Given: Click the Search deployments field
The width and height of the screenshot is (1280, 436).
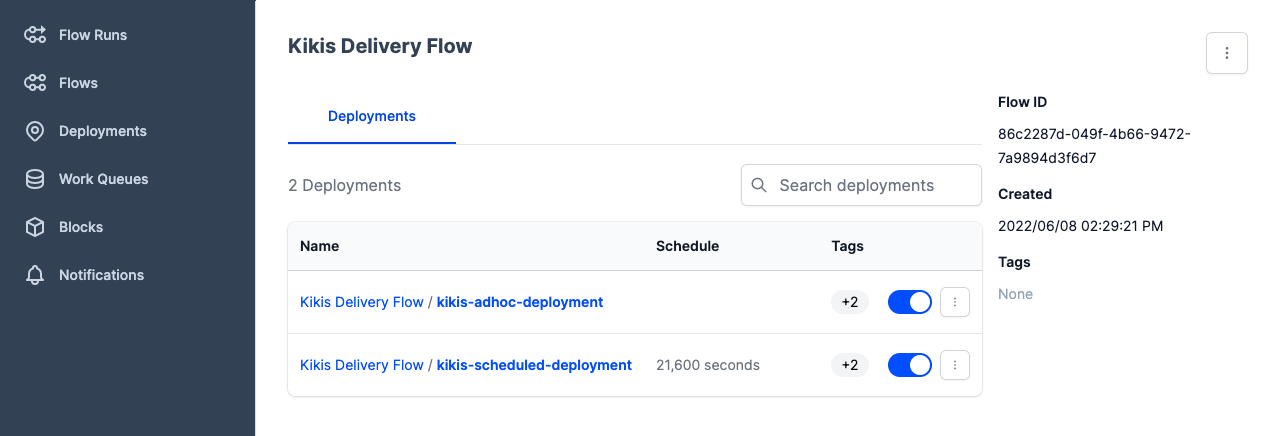Looking at the screenshot, I should 861,185.
